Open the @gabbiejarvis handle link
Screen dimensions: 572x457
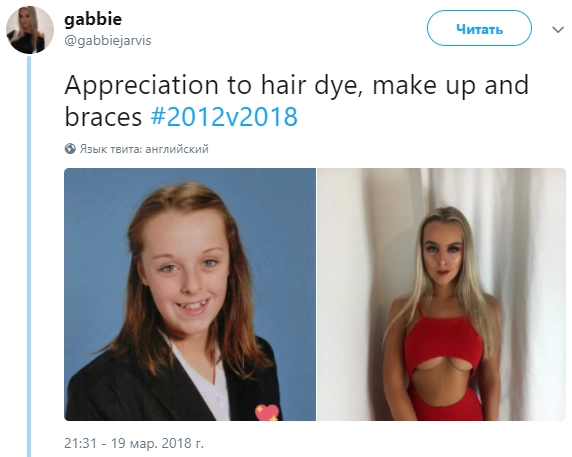tap(108, 40)
